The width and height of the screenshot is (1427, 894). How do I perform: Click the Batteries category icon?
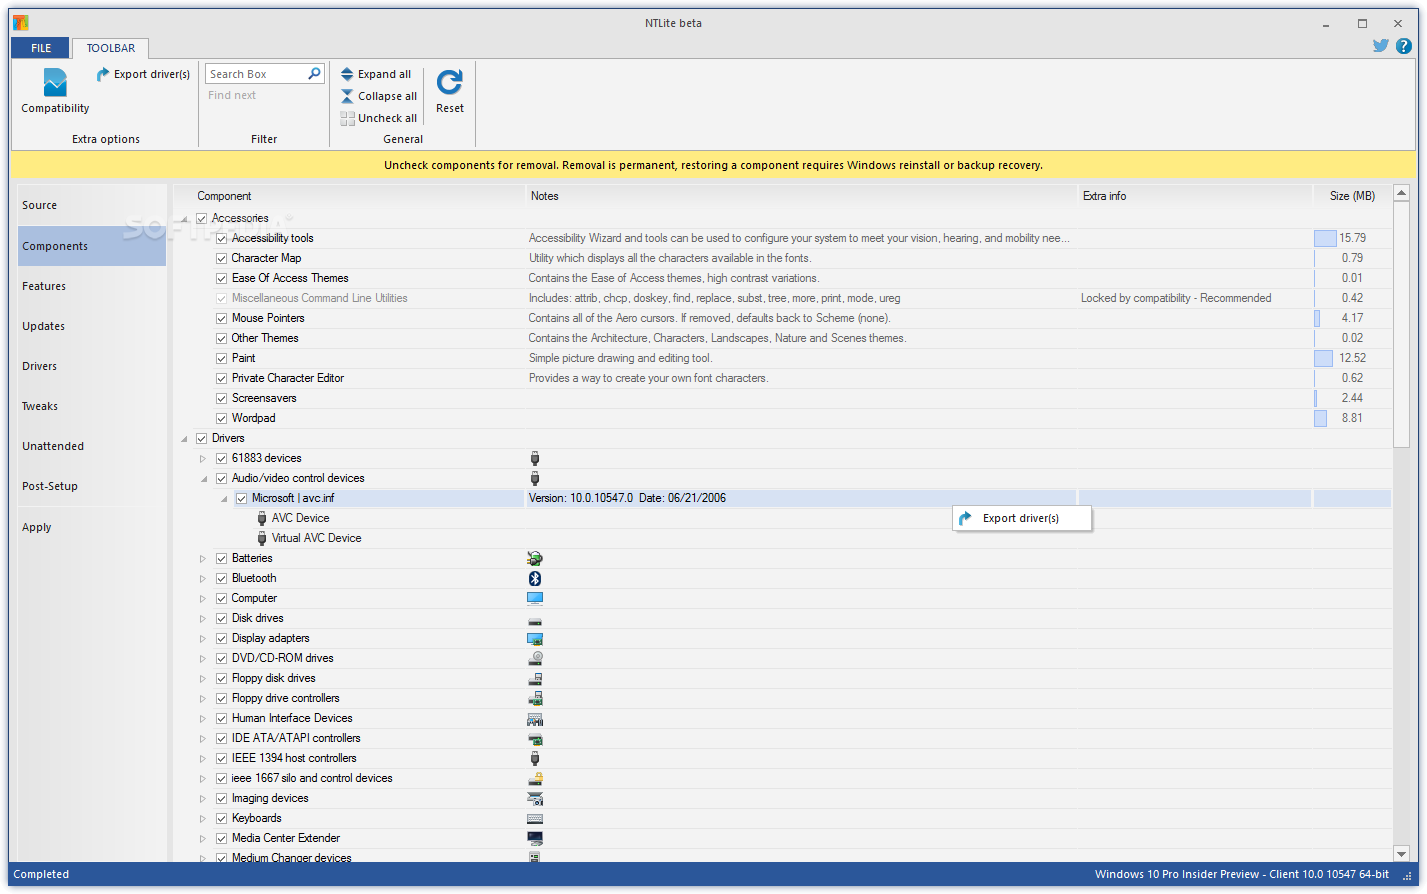[x=535, y=558]
